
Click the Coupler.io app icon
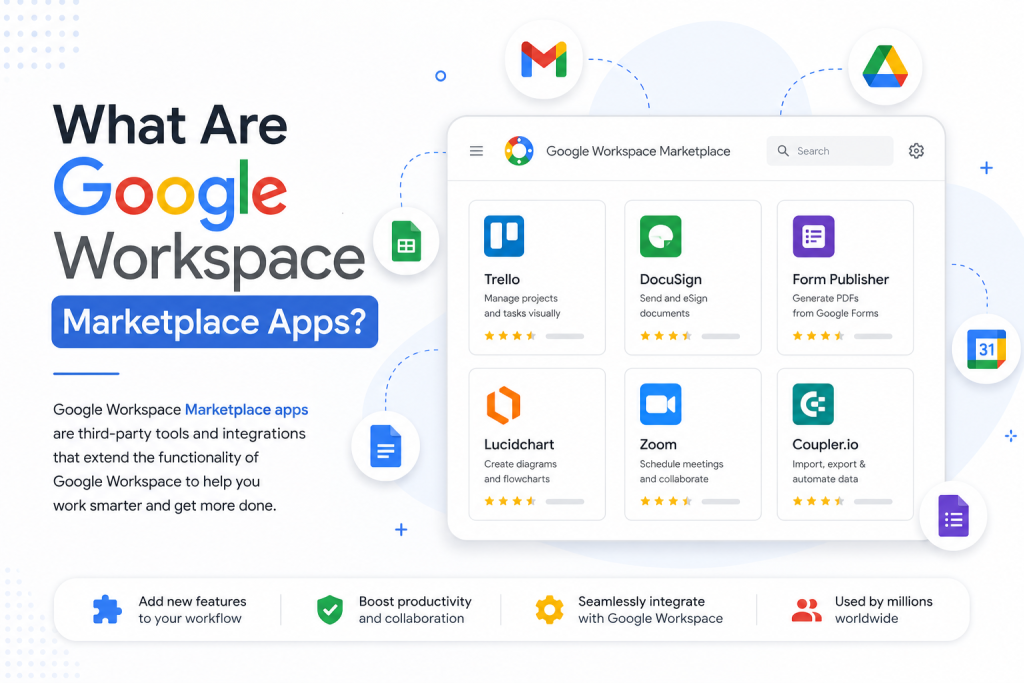(x=813, y=404)
